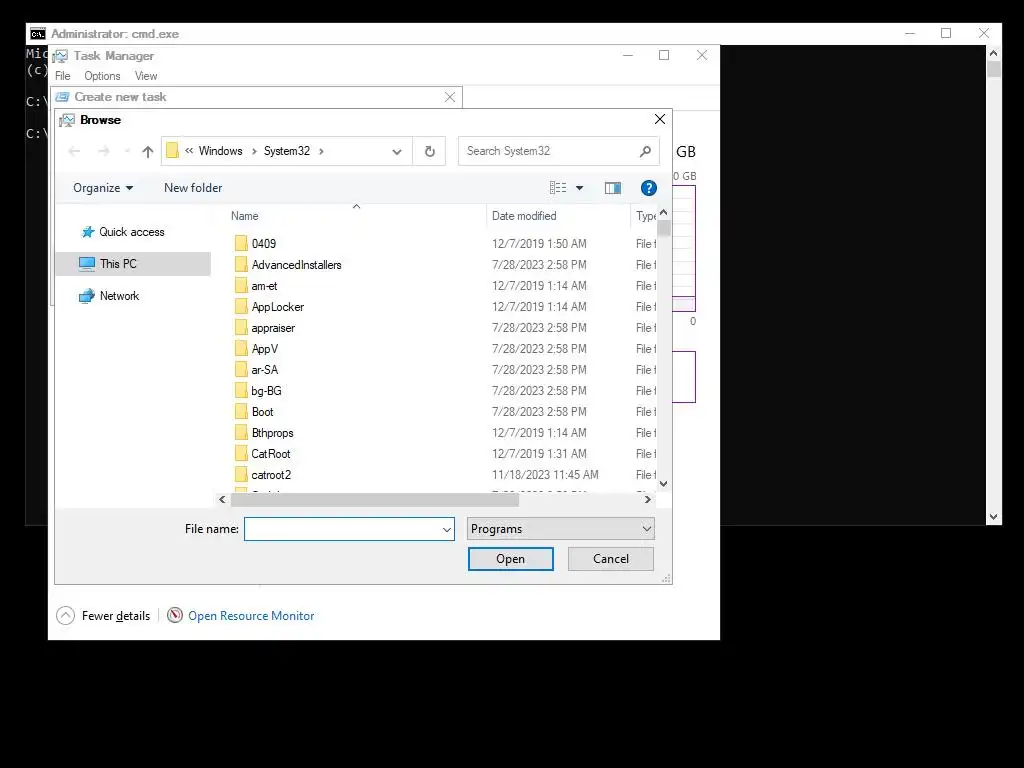Click the Fewer details arrow icon

[65, 615]
